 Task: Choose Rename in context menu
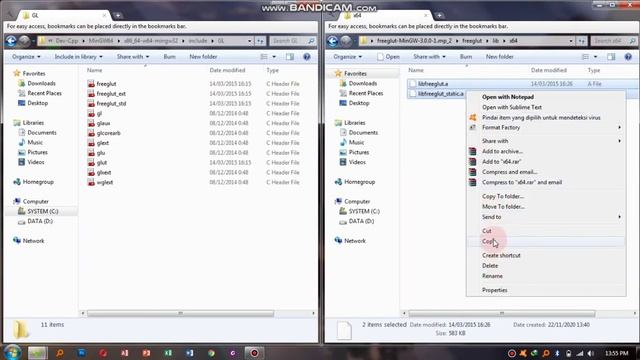(546, 276)
